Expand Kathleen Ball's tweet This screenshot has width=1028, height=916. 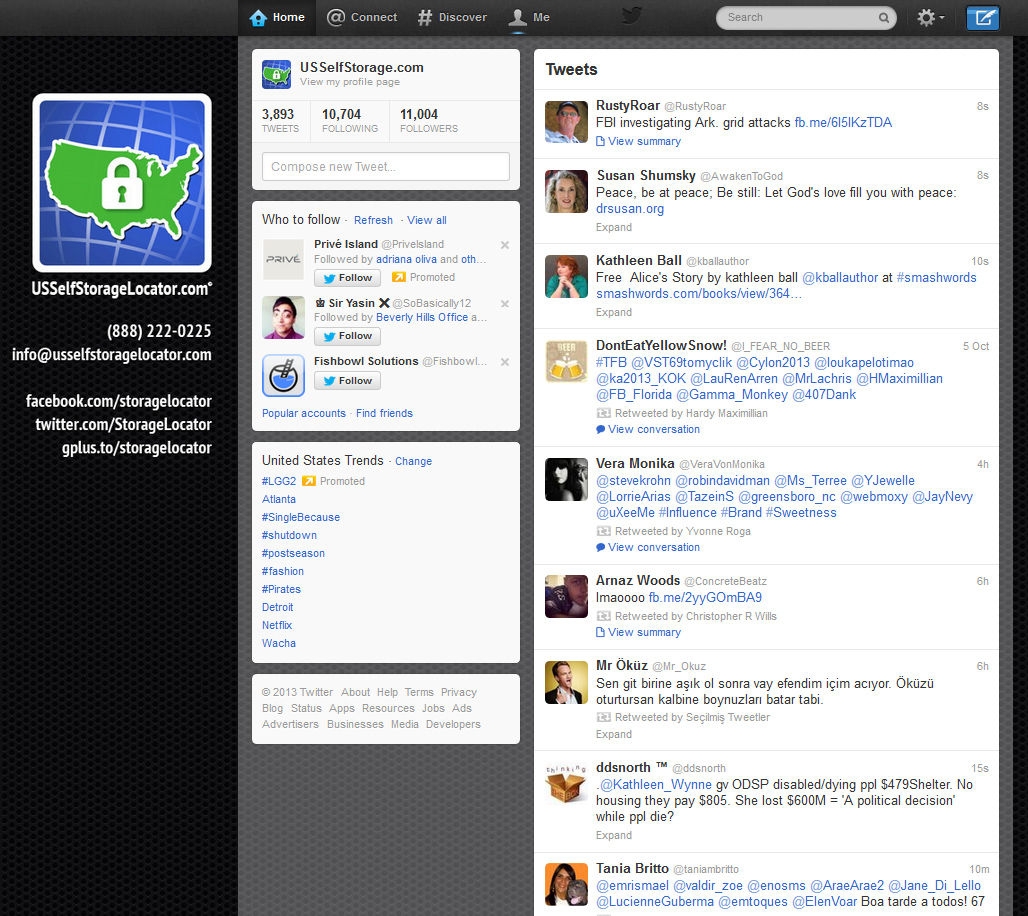click(614, 312)
